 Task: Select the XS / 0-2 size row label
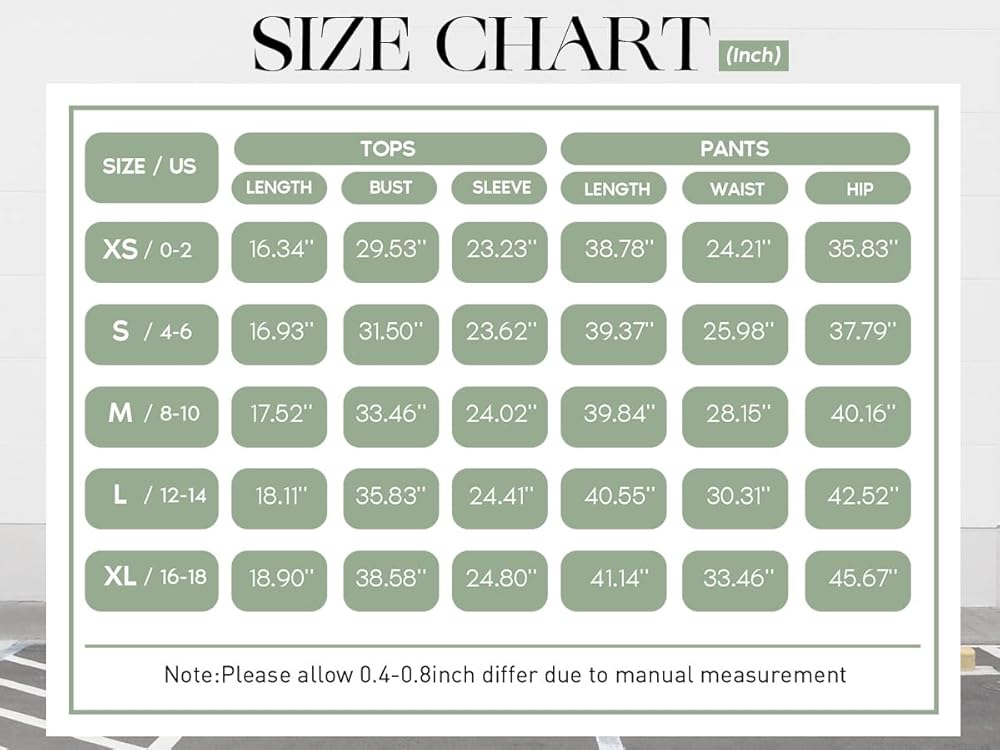pos(151,250)
